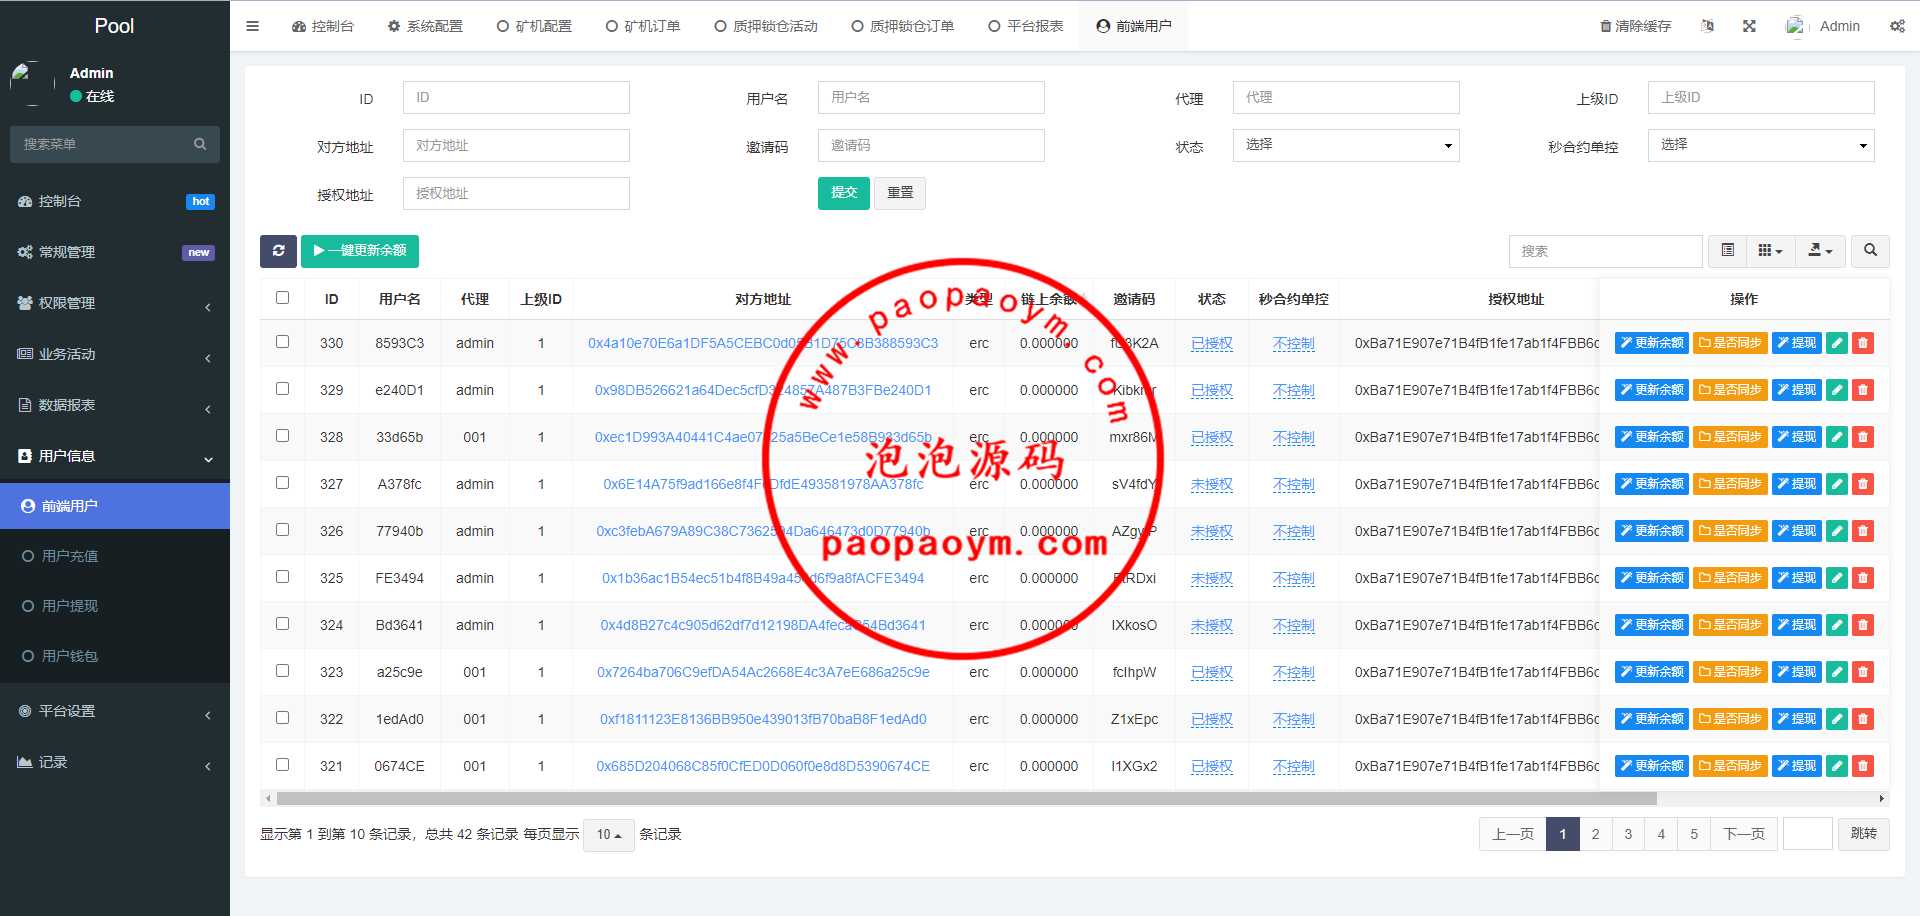Screen dimensions: 1920x916
Task: Click 更新余额 button for row 330
Action: click(1651, 343)
